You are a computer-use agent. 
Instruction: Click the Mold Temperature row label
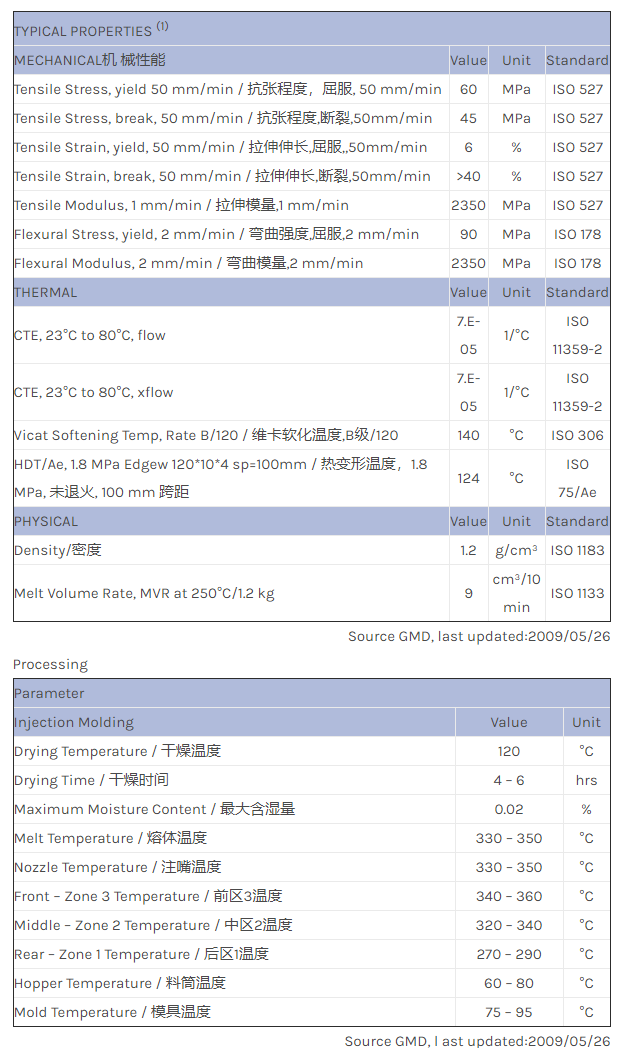[112, 1012]
